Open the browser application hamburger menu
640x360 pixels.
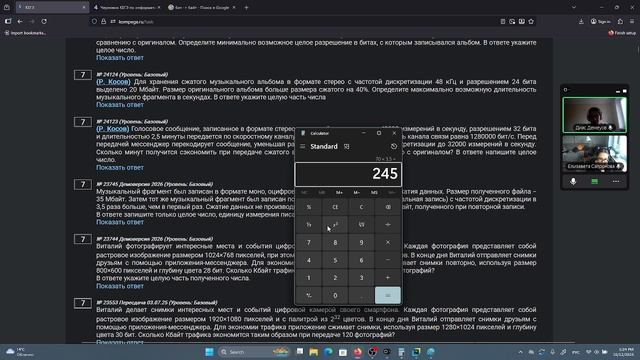632,21
